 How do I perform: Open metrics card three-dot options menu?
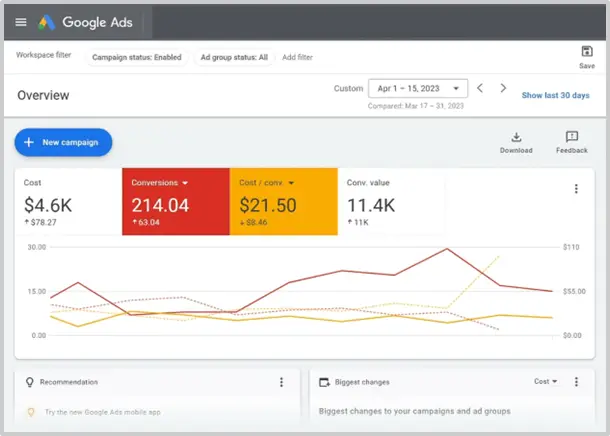(576, 189)
